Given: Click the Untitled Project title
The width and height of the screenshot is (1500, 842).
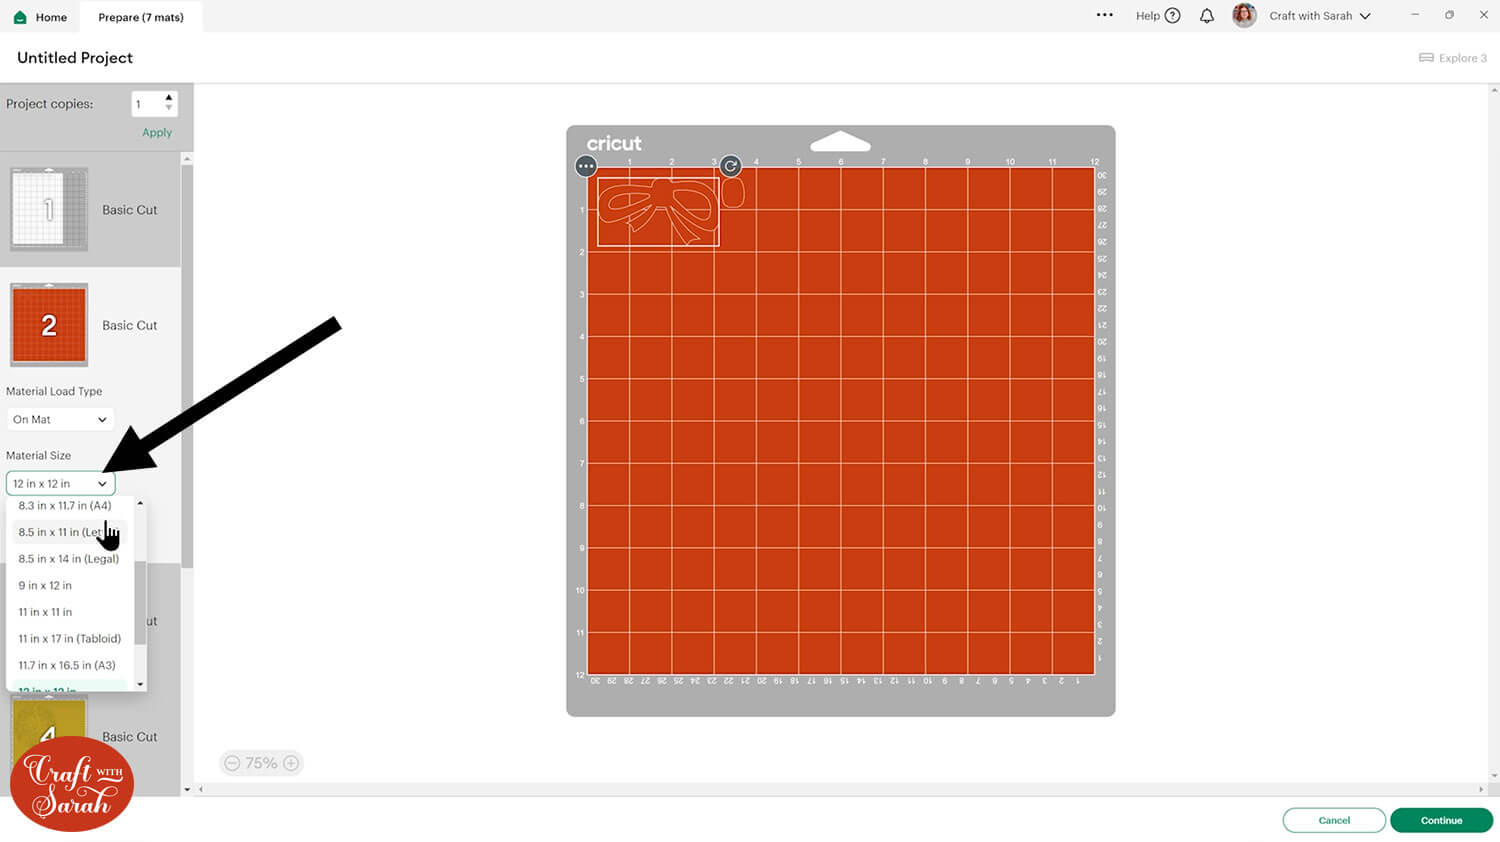Looking at the screenshot, I should pyautogui.click(x=75, y=58).
